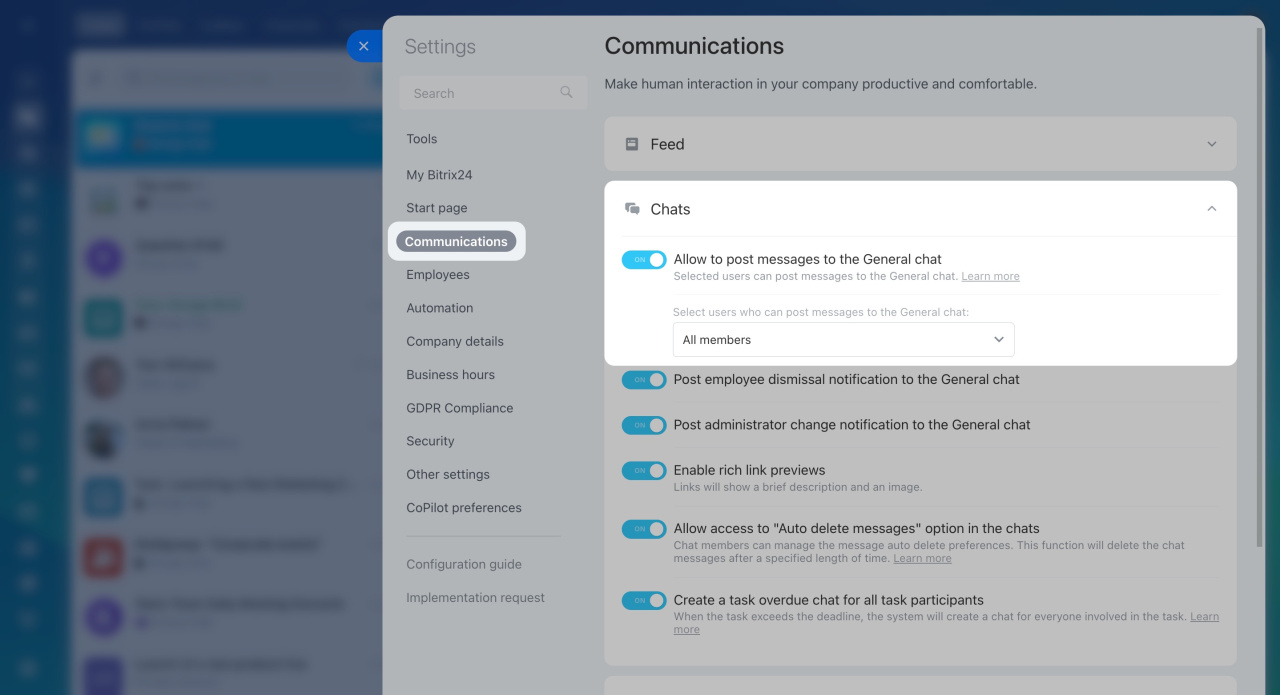Turn off administrator change notification switch
Viewport: 1280px width, 695px height.
click(644, 425)
